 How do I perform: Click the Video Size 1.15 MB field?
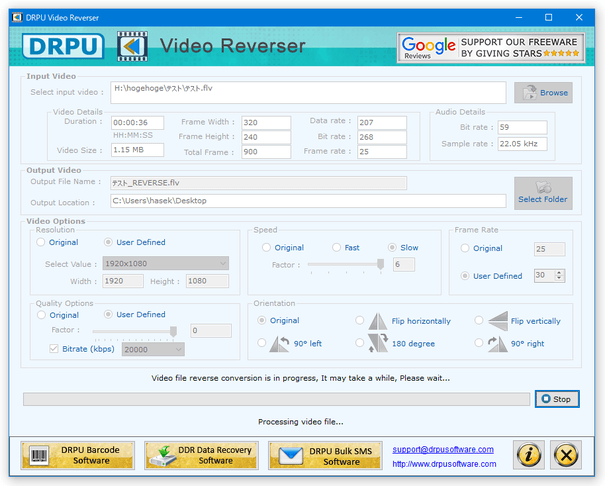(138, 150)
